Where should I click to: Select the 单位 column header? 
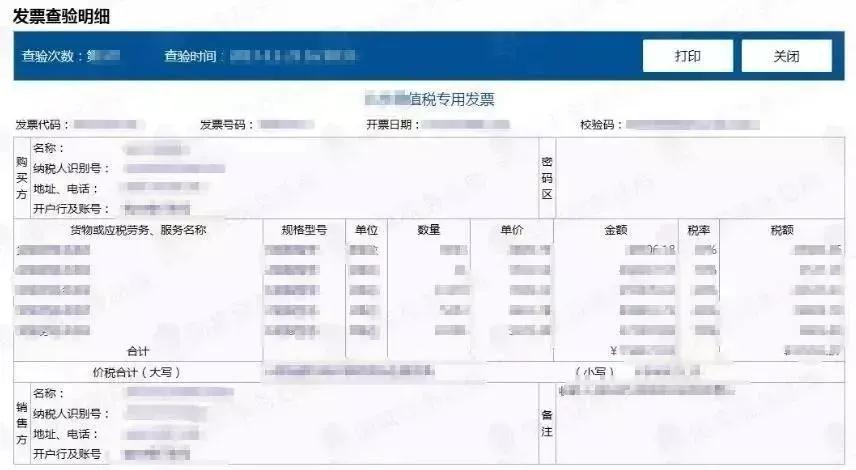click(x=366, y=229)
